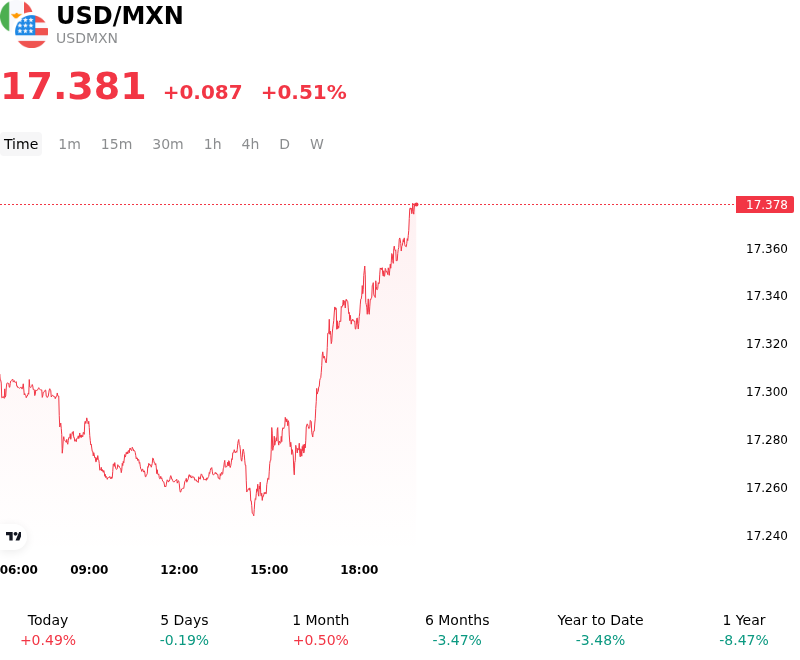Screen dimensions: 800x660
Task: Switch to the 1m interval
Action: pyautogui.click(x=69, y=144)
